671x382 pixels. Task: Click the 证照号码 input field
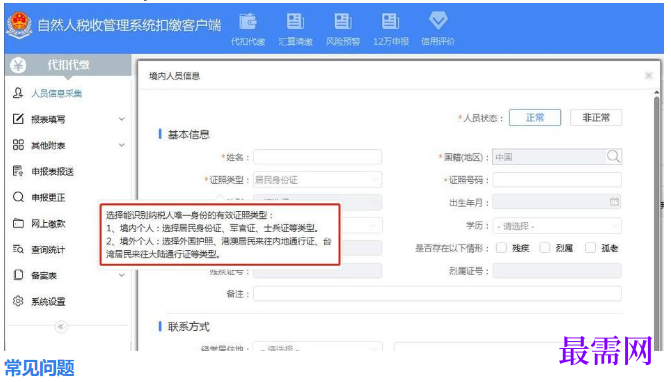click(557, 180)
